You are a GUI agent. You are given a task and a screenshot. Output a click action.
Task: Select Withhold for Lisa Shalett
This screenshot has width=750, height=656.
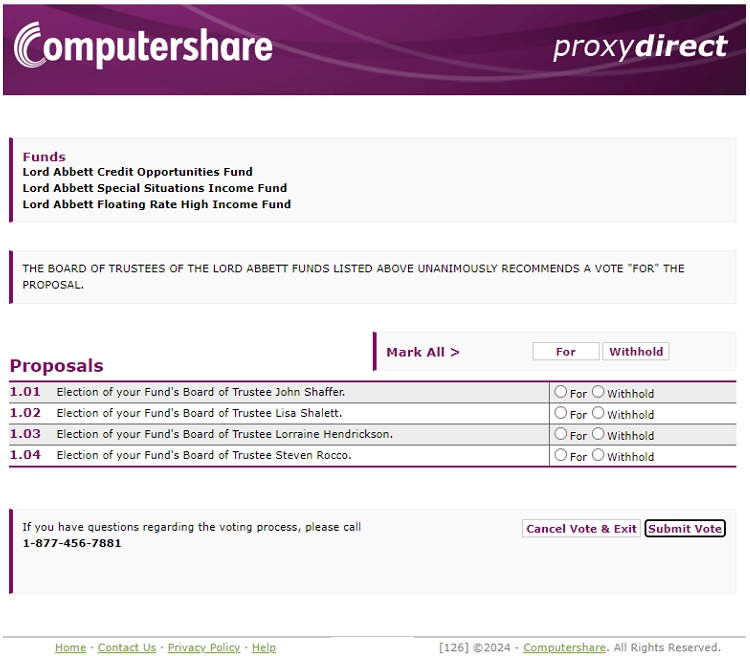(598, 414)
